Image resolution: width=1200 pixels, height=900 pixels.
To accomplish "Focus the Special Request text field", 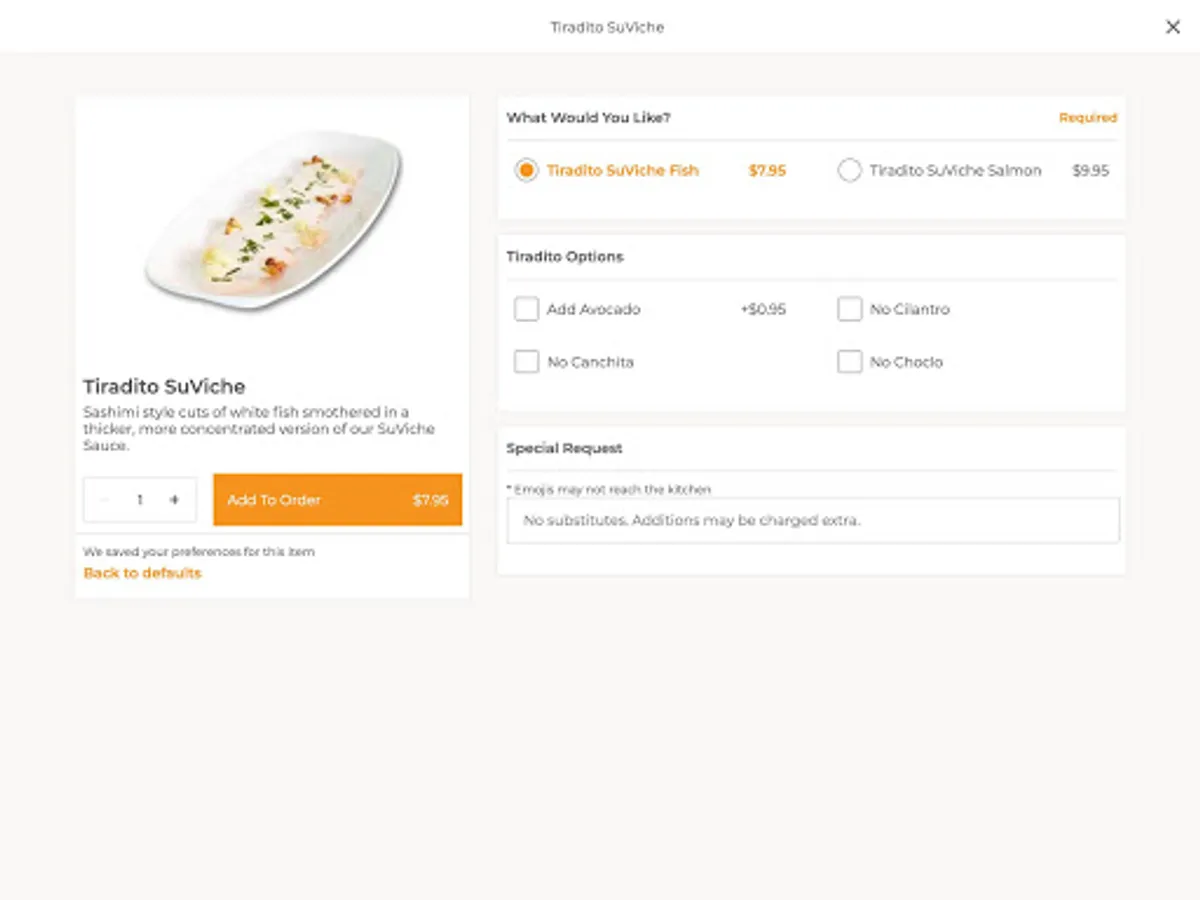I will coord(812,521).
